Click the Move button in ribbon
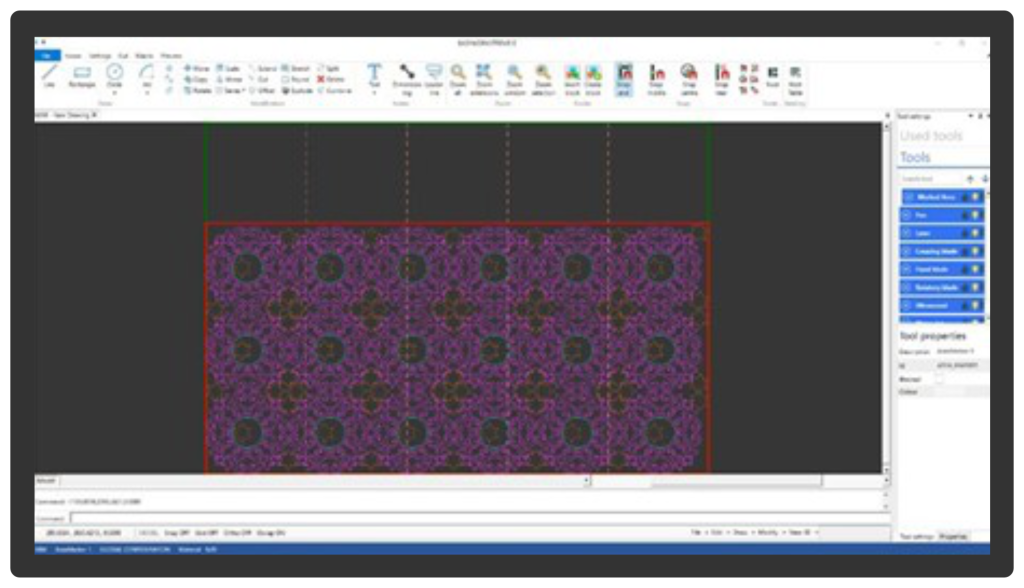Viewport: 1024px width, 588px height. [197, 68]
